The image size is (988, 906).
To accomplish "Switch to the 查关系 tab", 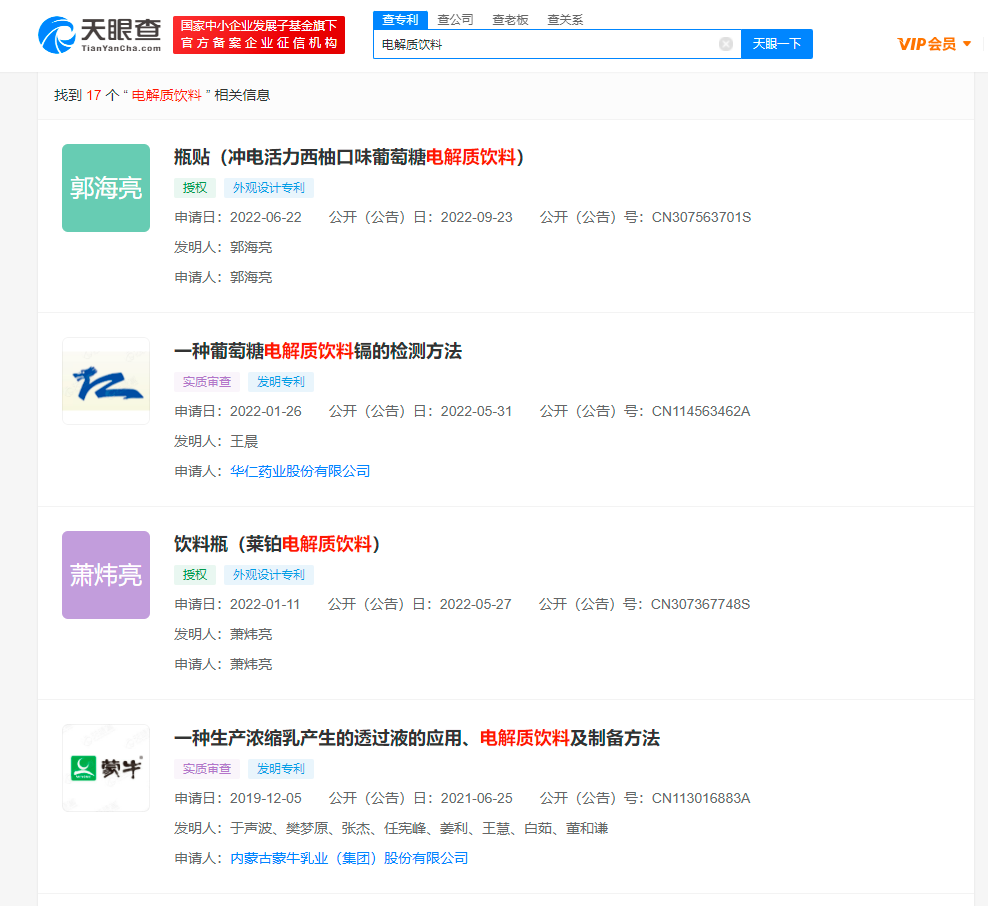I will pyautogui.click(x=565, y=20).
